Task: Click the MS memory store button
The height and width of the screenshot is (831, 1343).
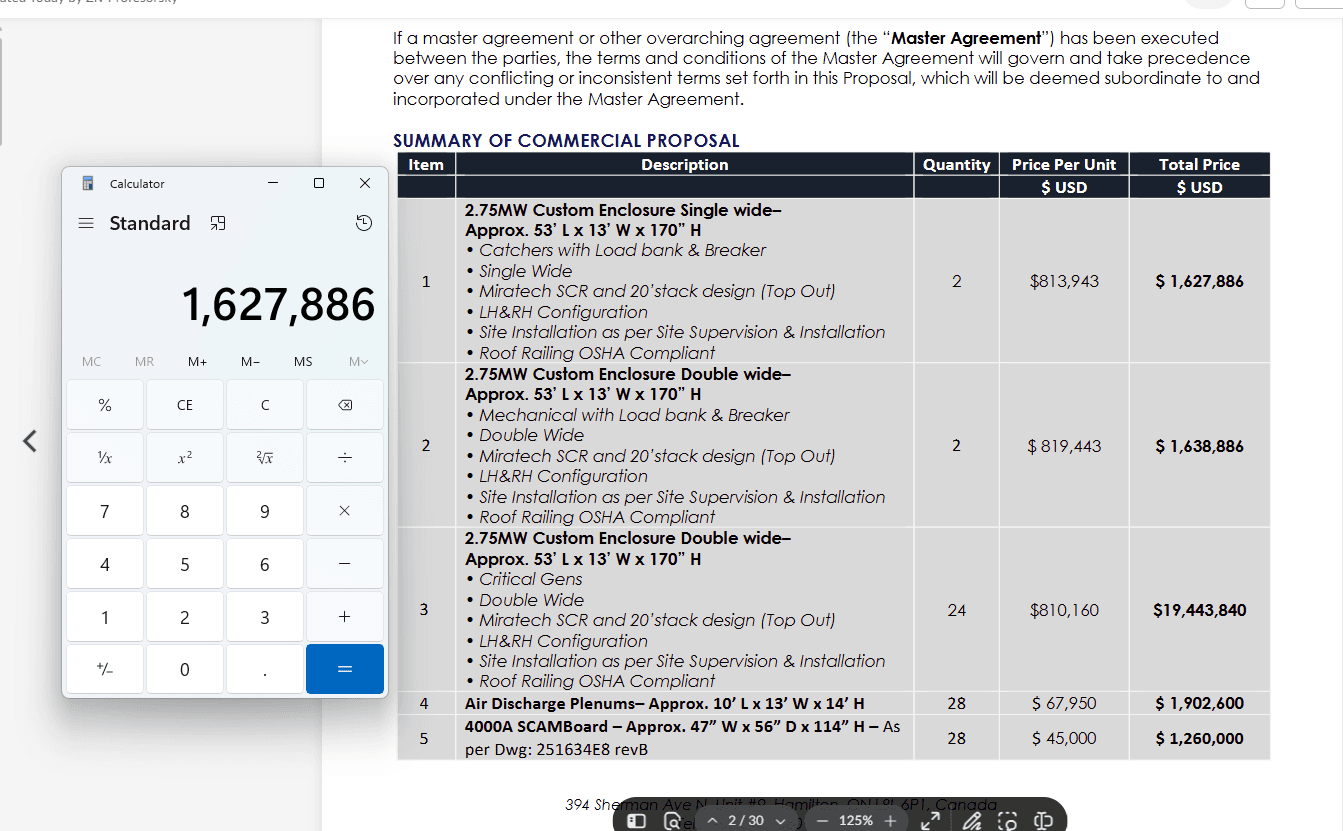Action: coord(303,362)
